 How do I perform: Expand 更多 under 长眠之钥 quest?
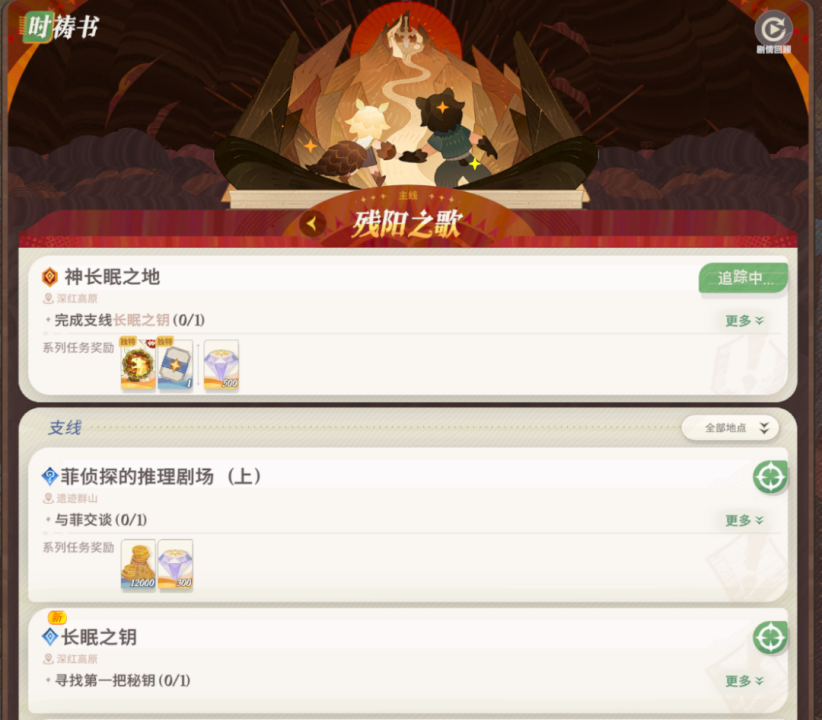click(x=744, y=681)
